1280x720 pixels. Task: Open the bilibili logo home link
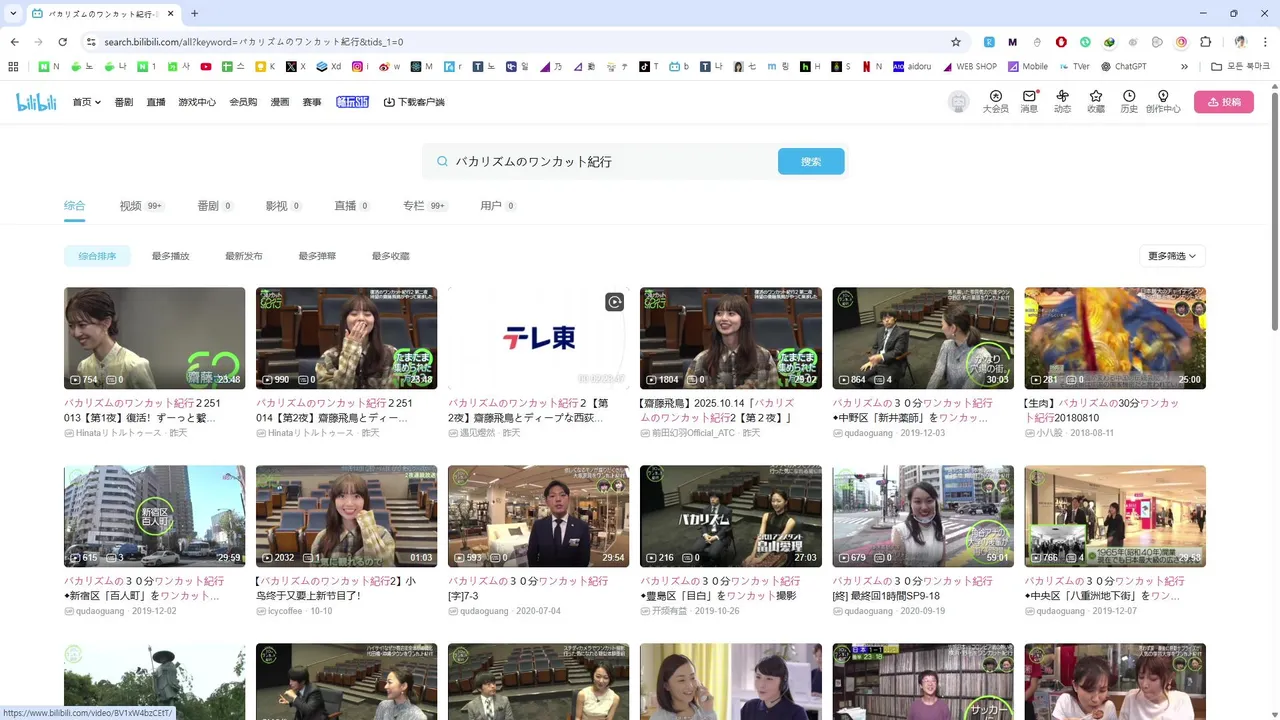[36, 102]
